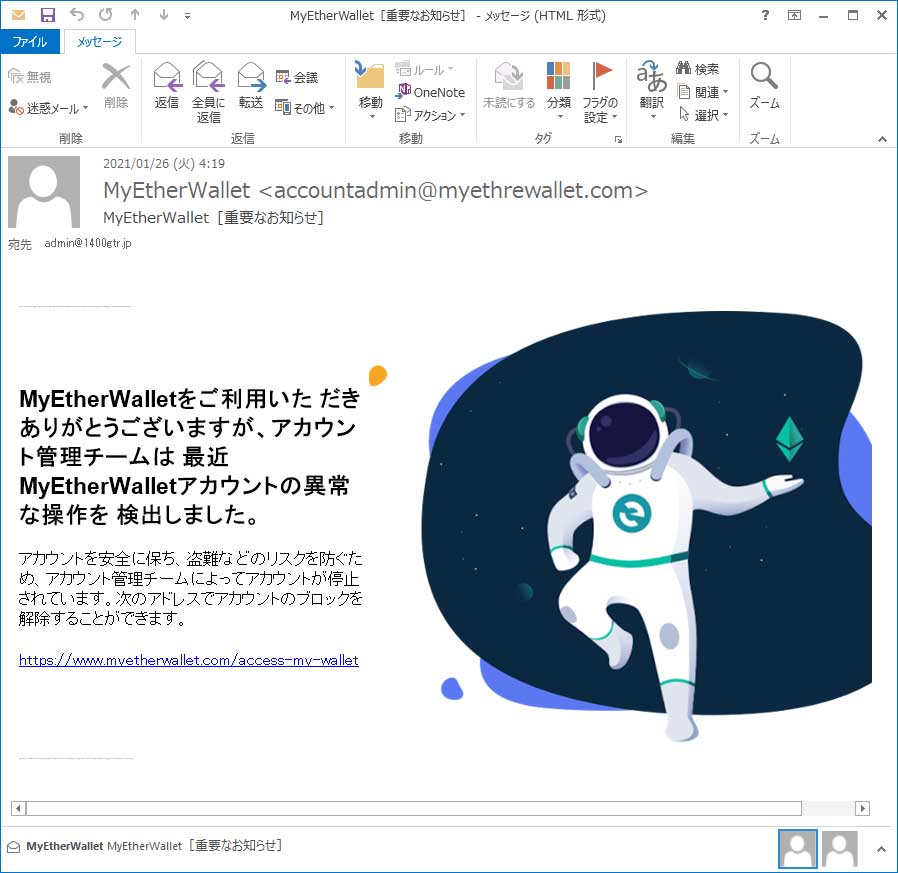Open the Translate (翻訳) tool
This screenshot has height=873, width=898.
click(x=652, y=86)
